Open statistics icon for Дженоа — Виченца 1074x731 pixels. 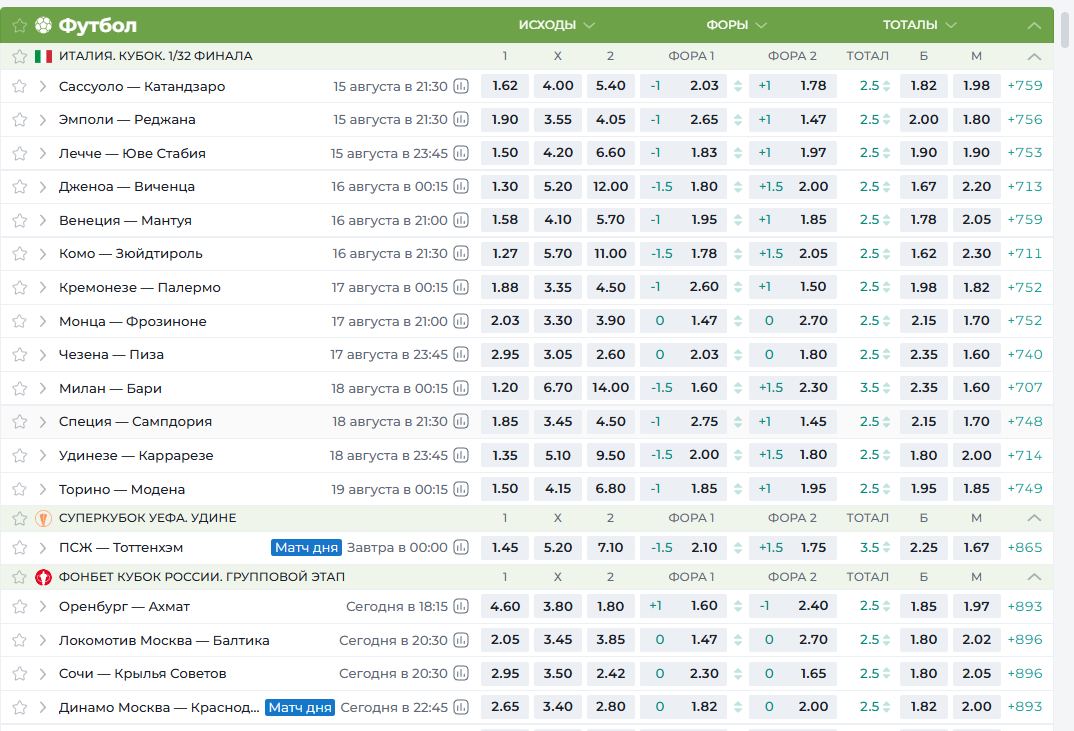pyautogui.click(x=461, y=186)
